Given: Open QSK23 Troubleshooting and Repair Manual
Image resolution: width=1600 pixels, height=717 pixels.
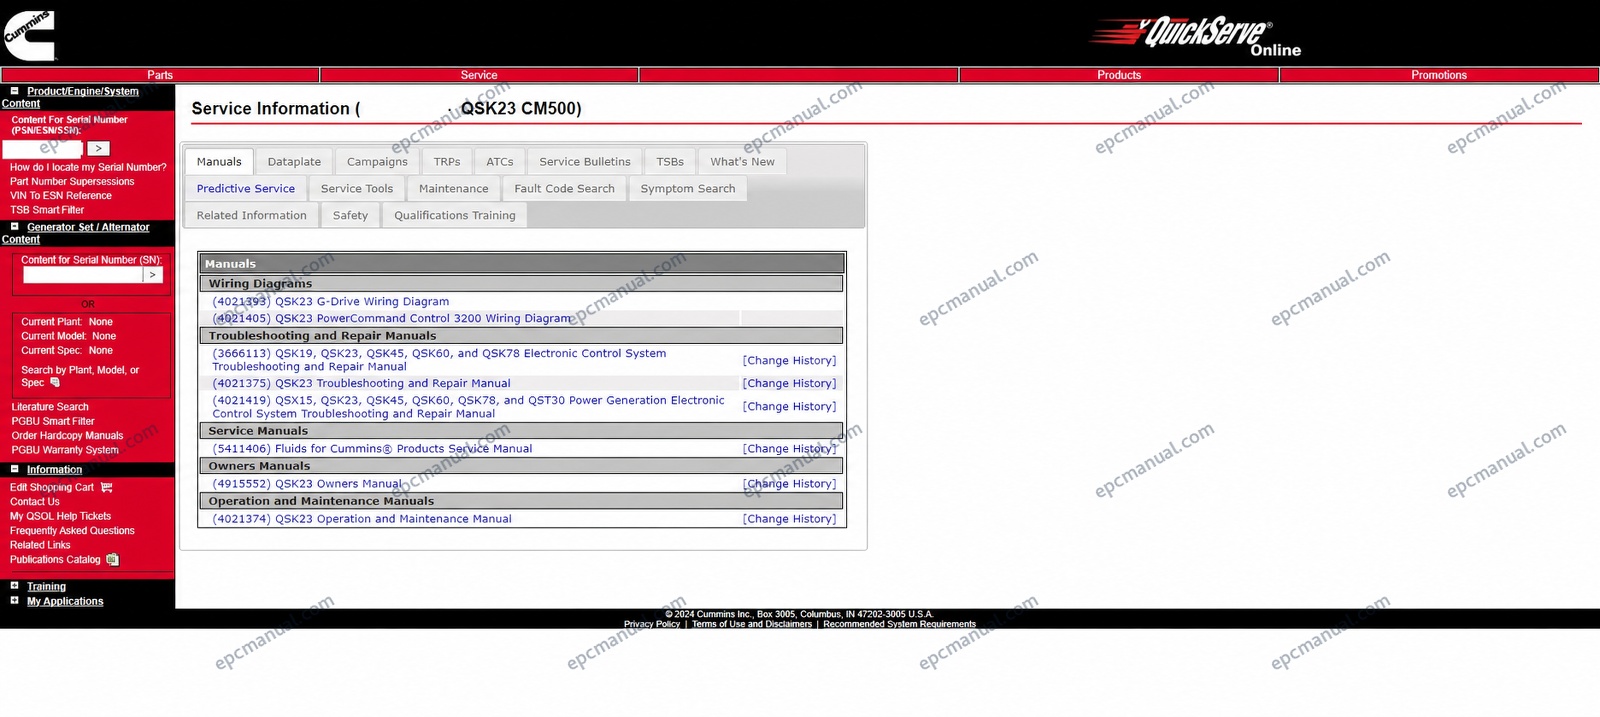Looking at the screenshot, I should pos(361,383).
